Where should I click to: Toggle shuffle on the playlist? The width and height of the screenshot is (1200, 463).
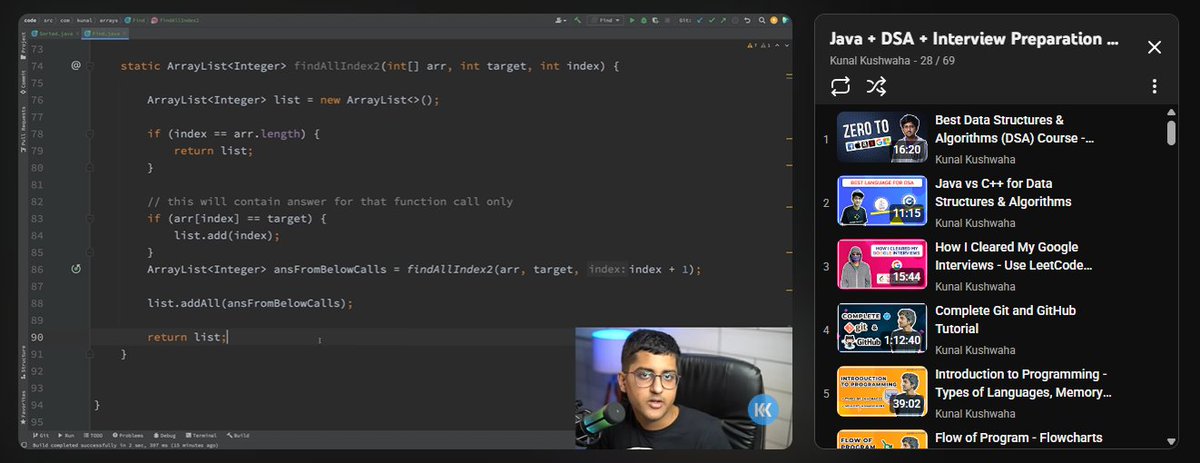click(x=876, y=86)
